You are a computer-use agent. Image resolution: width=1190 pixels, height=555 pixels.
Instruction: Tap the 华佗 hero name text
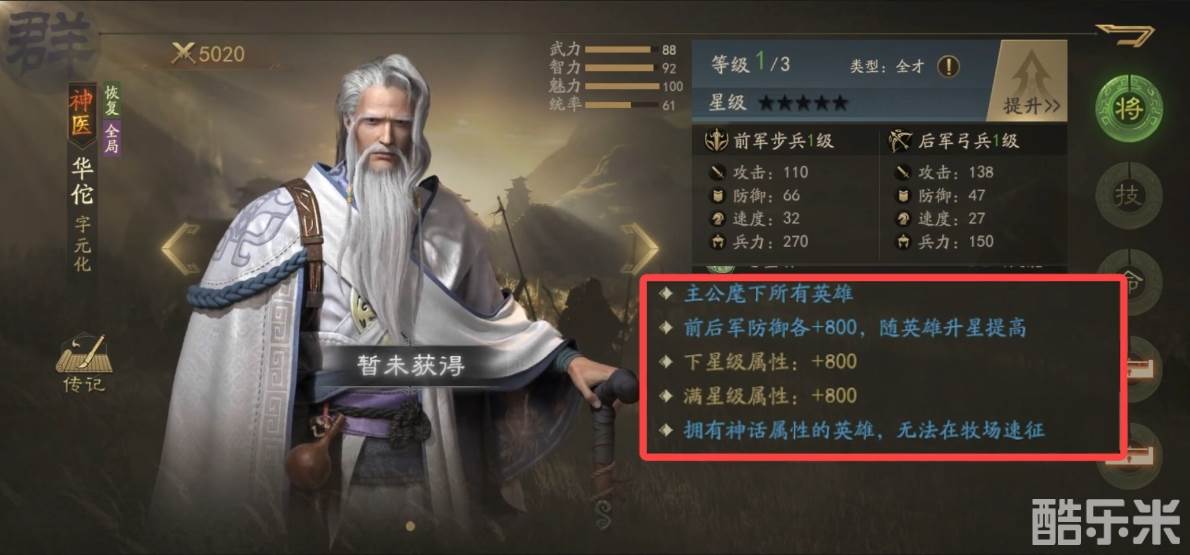pyautogui.click(x=82, y=181)
